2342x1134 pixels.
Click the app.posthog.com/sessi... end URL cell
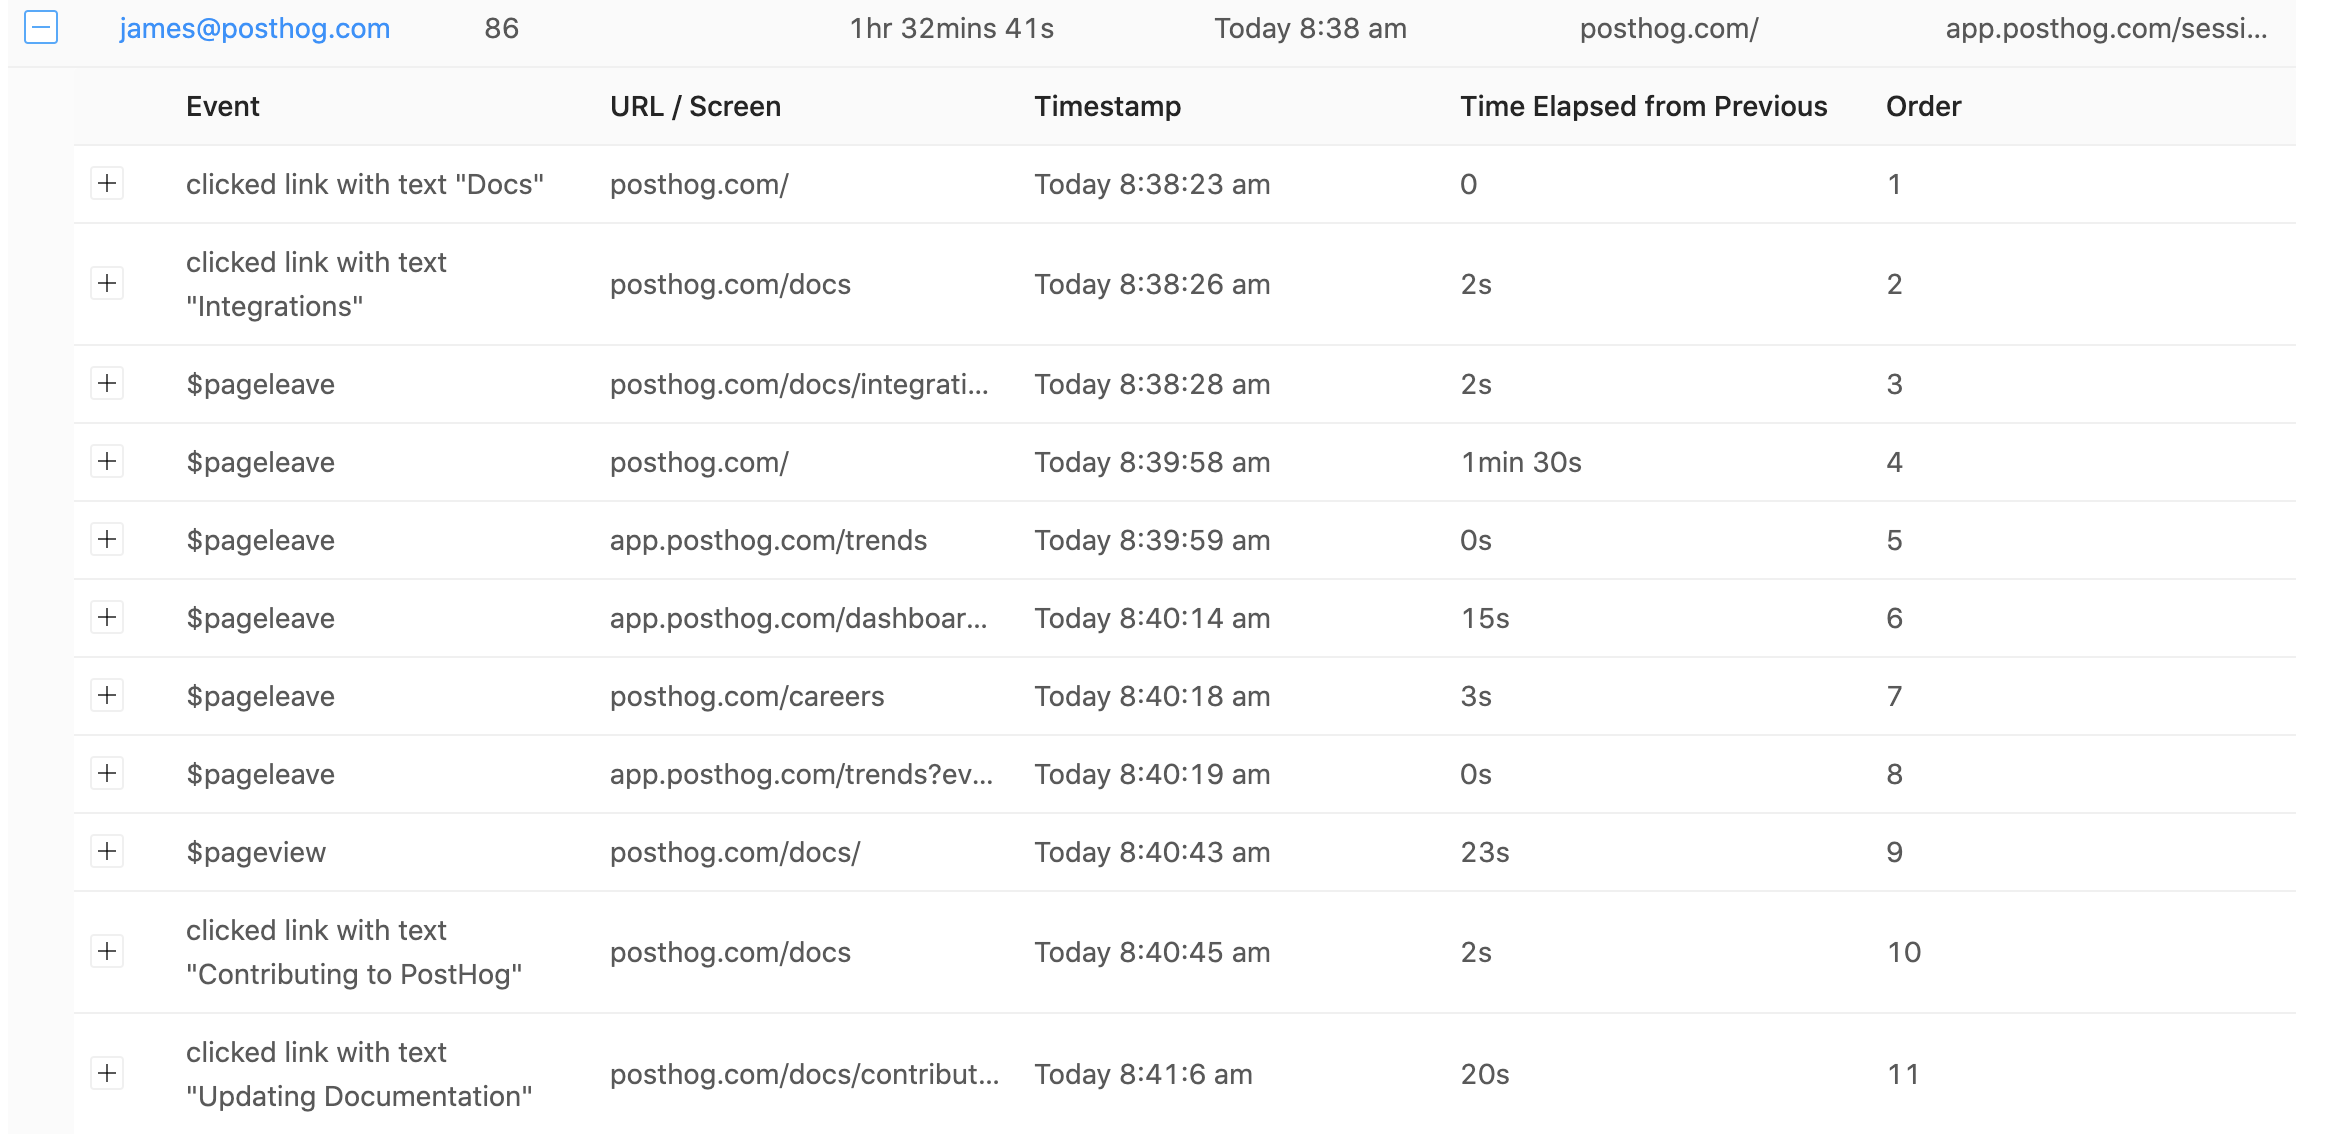(x=2106, y=28)
